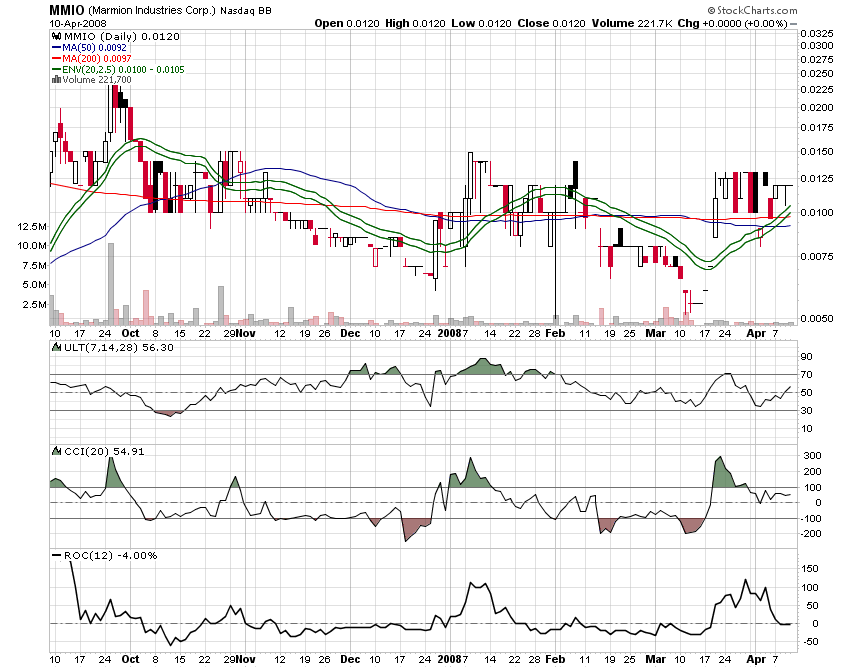Open the © StockCharts.com attribution link
This screenshot has width=850, height=668.
752,10
